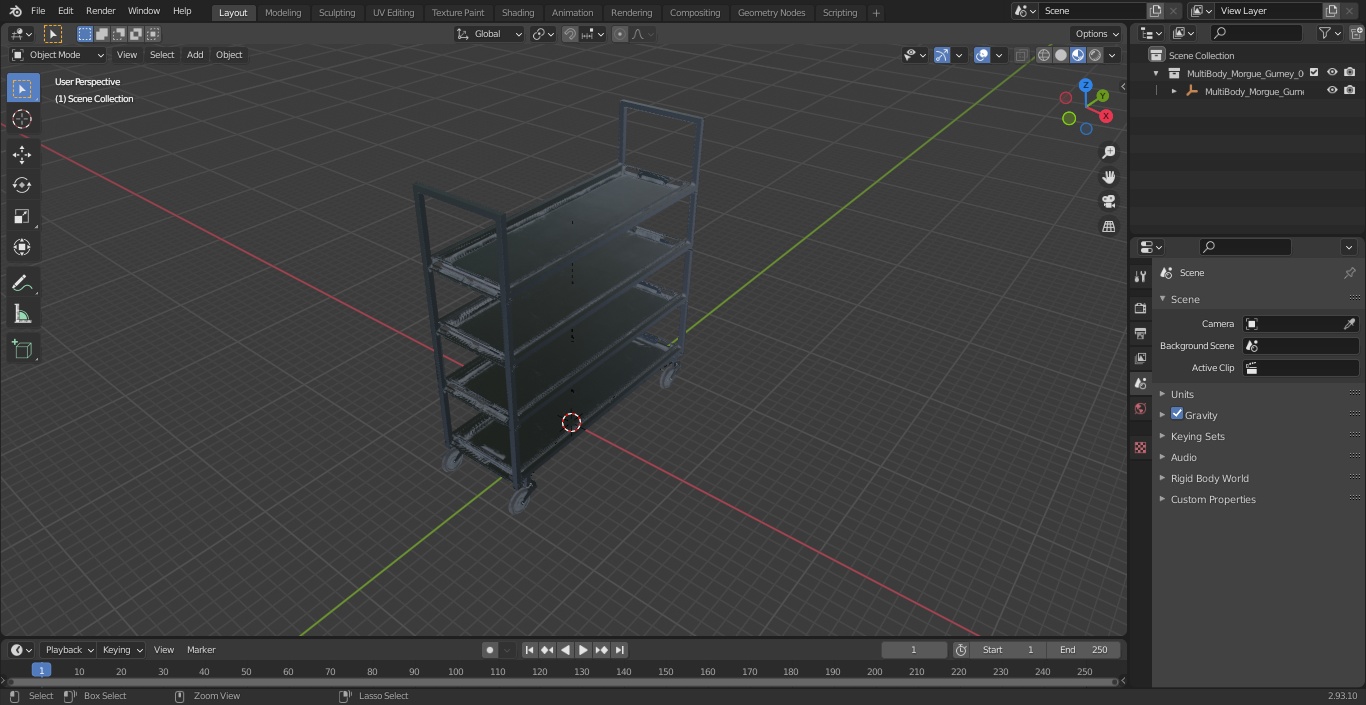Hide the MultiBody_Morgue_Gurne armature object eye icon
Viewport: 1366px width, 705px height.
[x=1332, y=90]
